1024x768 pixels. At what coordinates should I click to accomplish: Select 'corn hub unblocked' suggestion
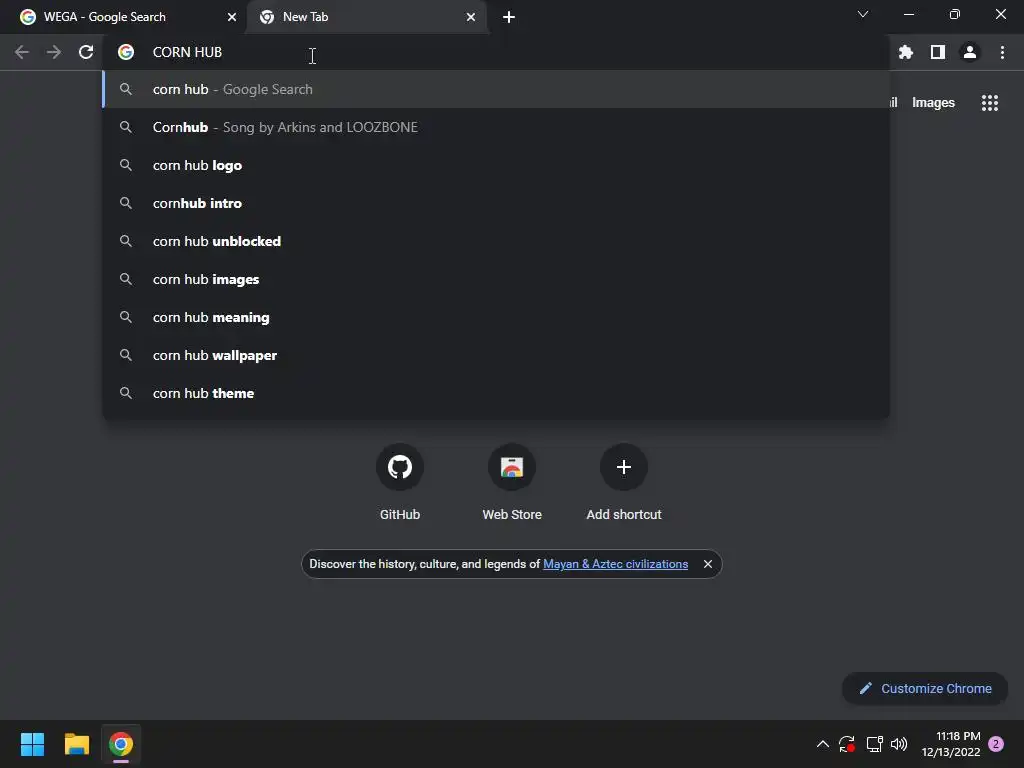click(x=496, y=241)
